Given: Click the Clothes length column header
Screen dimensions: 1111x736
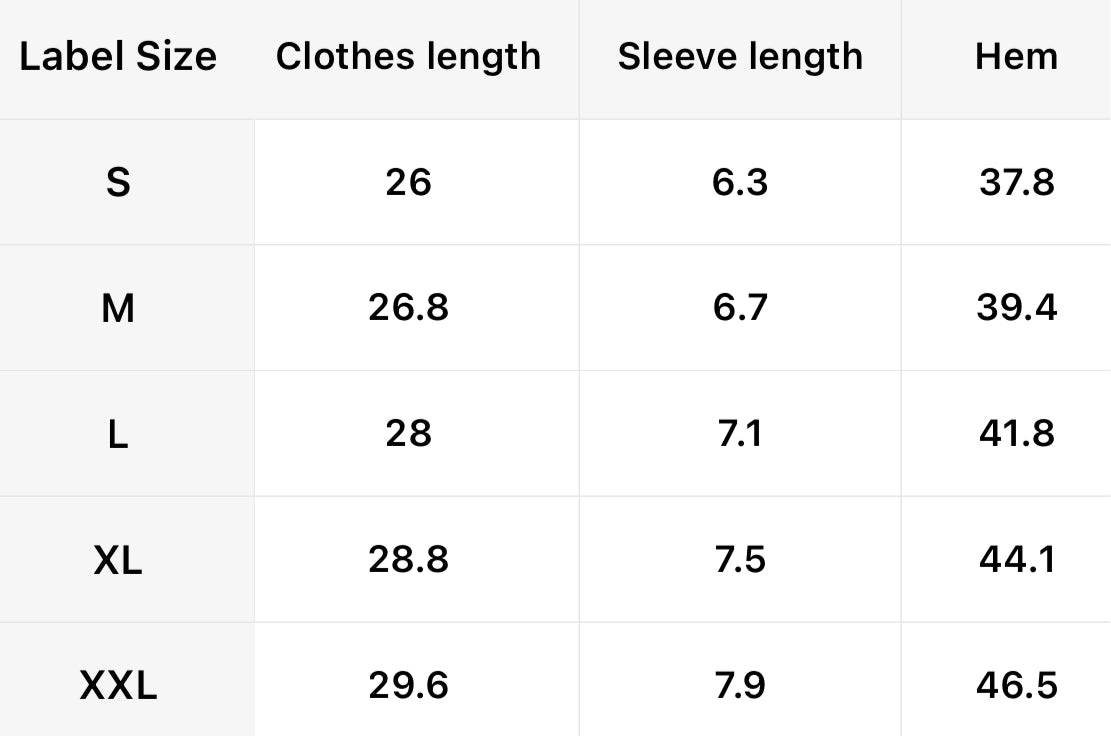Looking at the screenshot, I should point(408,57).
